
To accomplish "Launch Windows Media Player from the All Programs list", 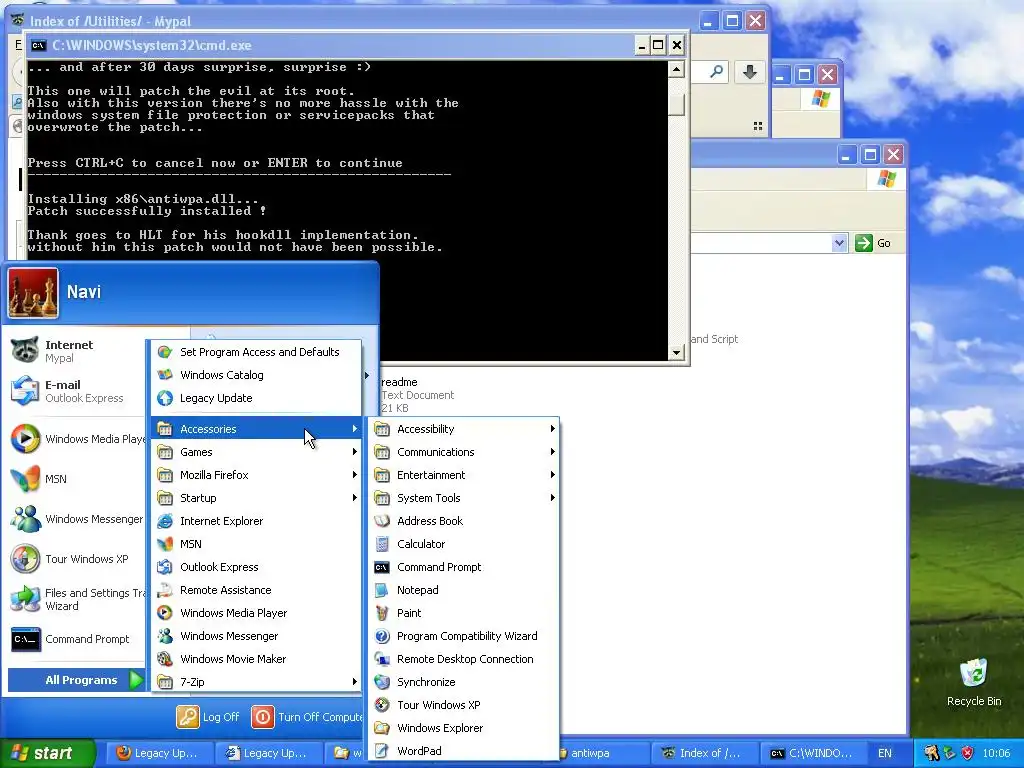I will [x=256, y=613].
